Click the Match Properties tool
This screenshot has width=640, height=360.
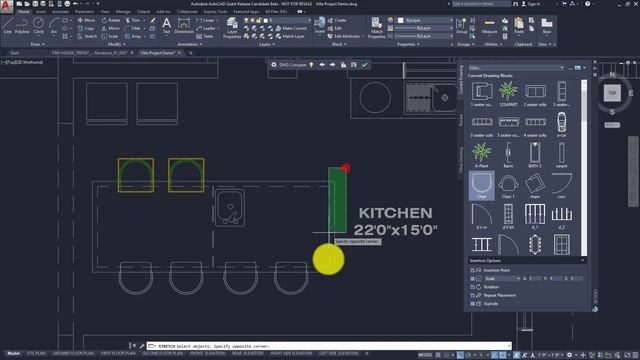[376, 28]
